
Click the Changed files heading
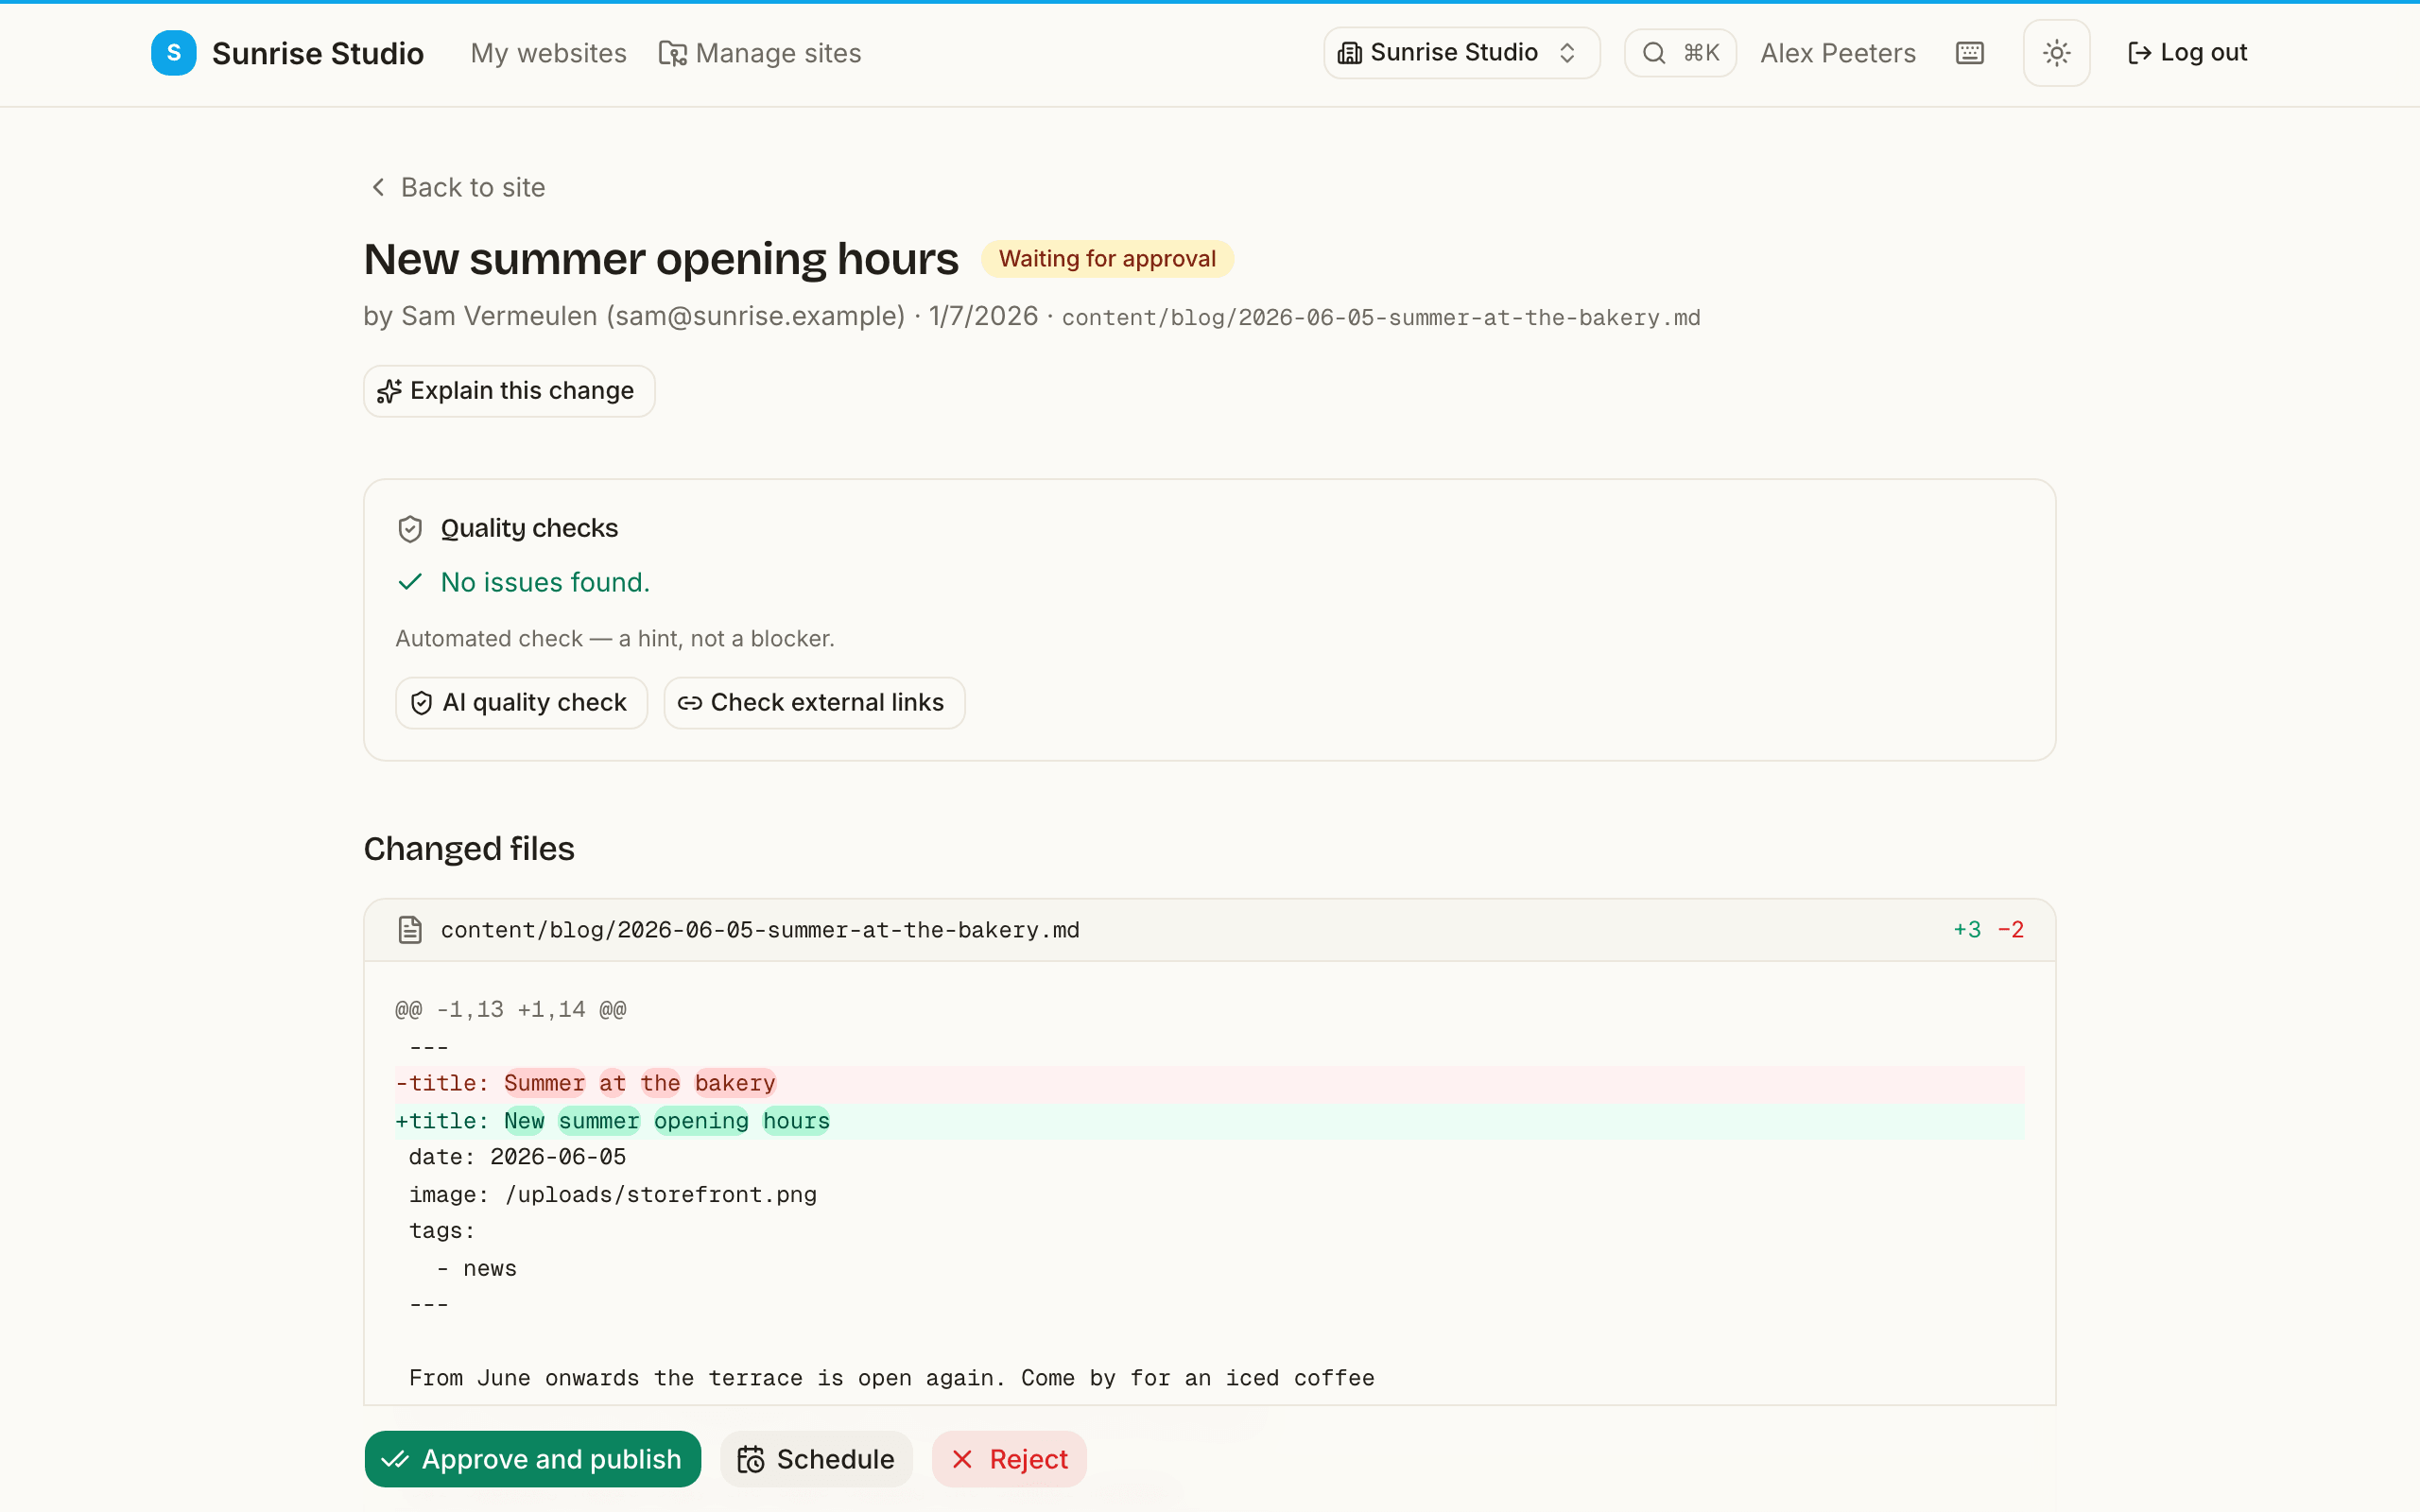pyautogui.click(x=469, y=849)
